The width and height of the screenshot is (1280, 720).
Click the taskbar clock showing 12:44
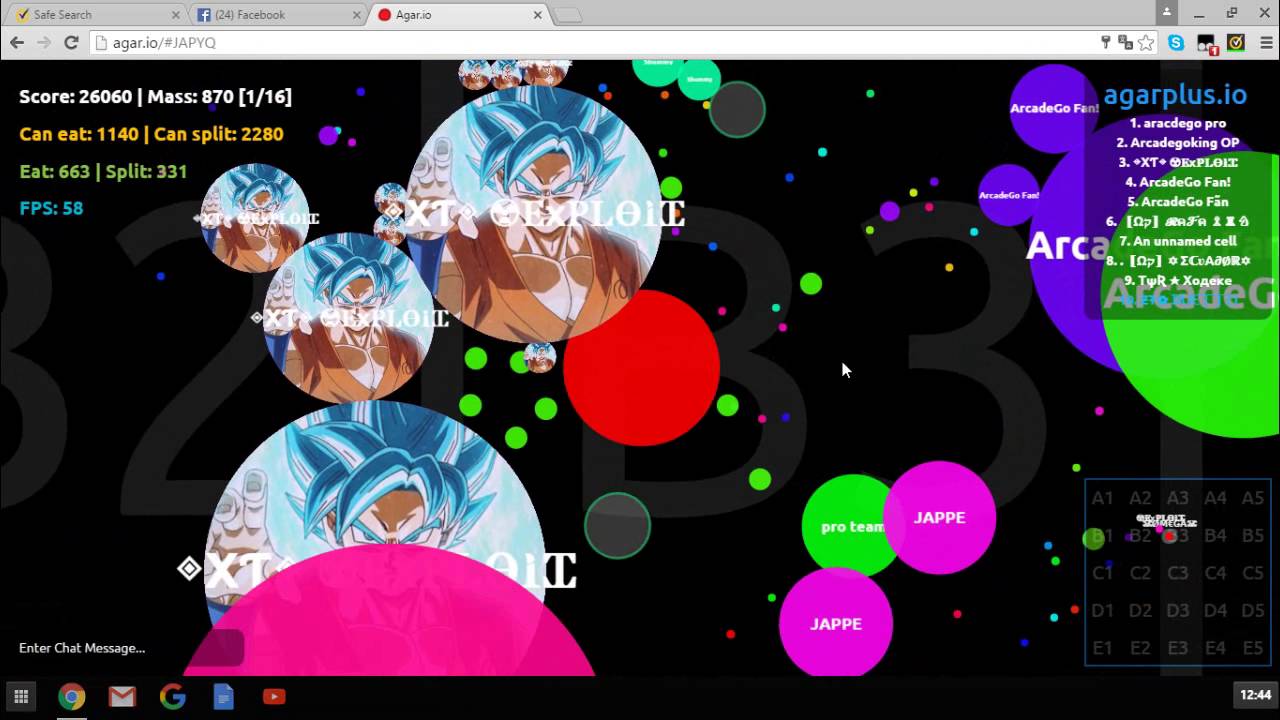pyautogui.click(x=1255, y=695)
